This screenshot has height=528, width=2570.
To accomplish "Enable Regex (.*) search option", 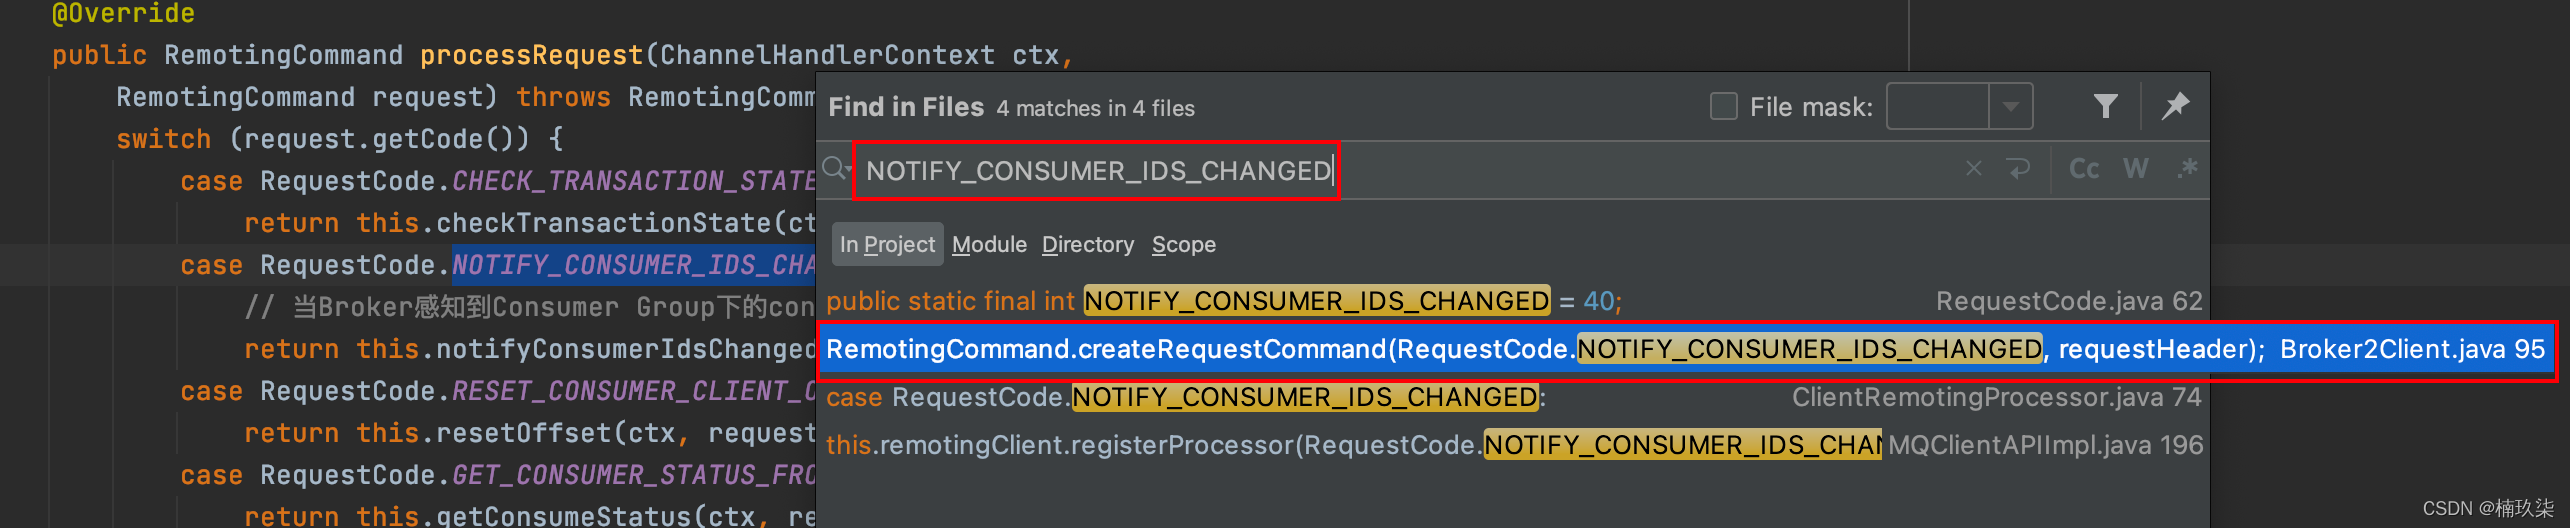I will (x=2187, y=169).
